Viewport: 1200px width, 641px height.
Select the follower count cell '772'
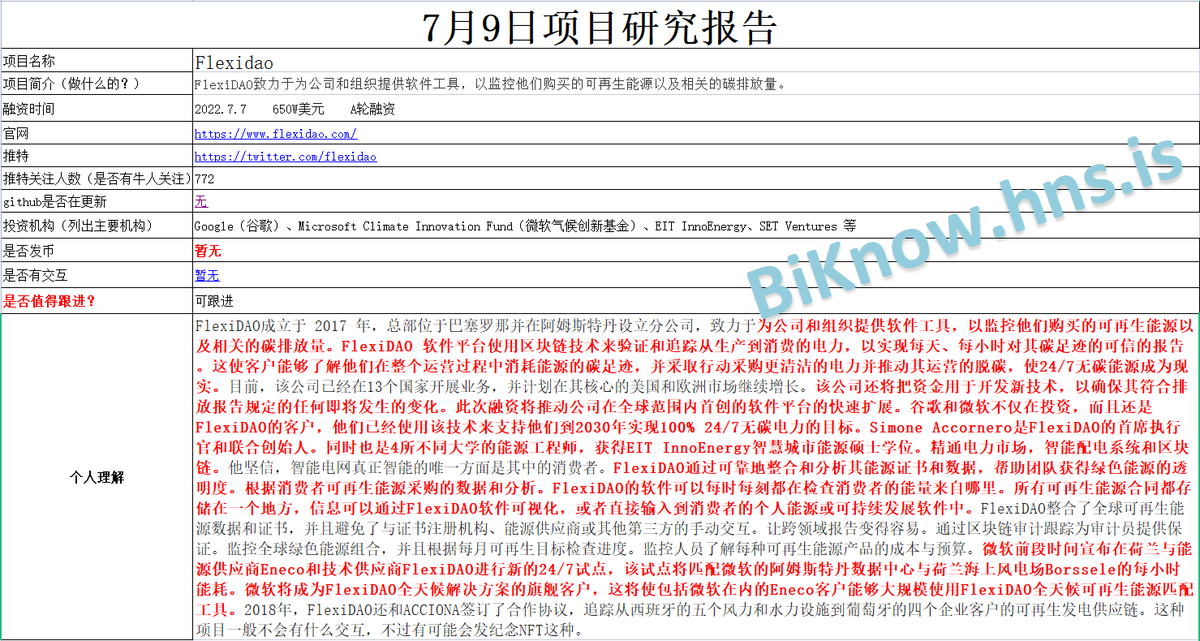click(x=694, y=180)
